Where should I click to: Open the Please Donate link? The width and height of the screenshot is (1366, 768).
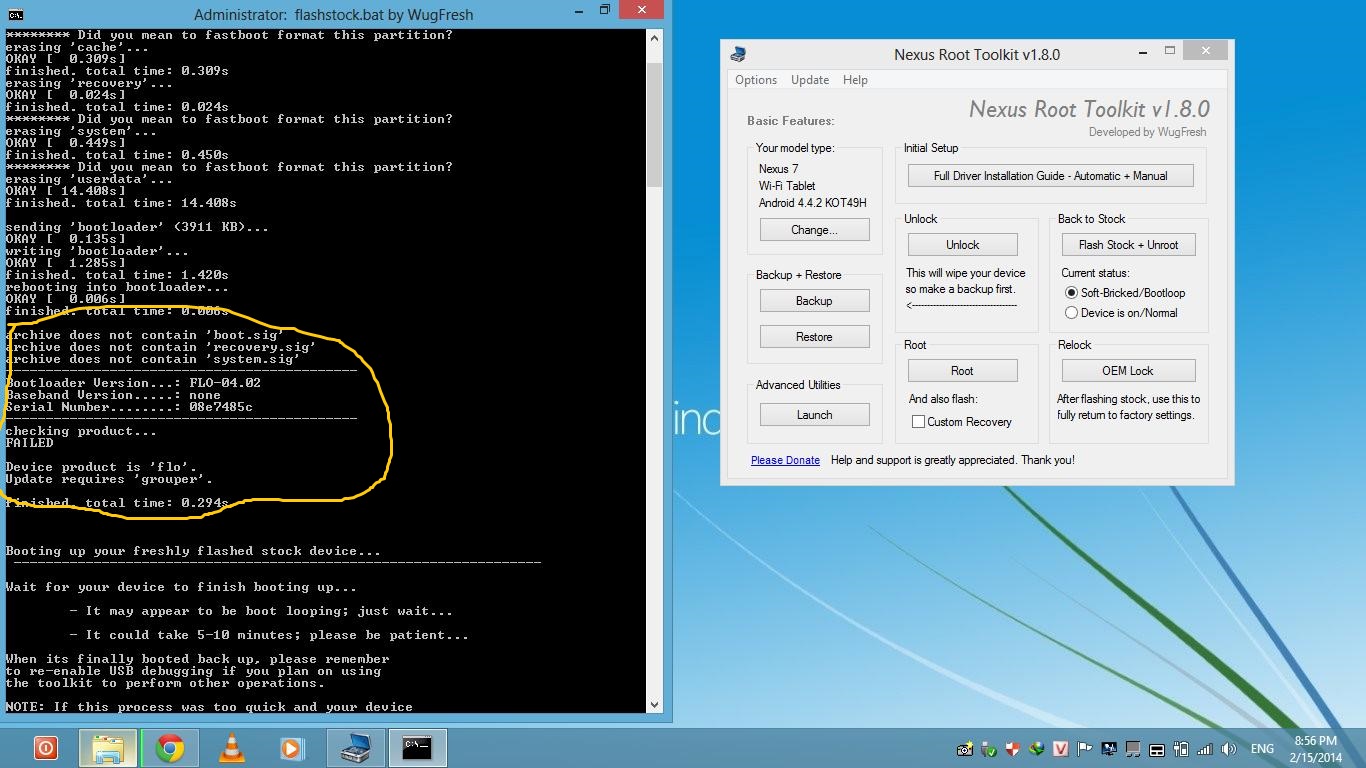pos(785,460)
